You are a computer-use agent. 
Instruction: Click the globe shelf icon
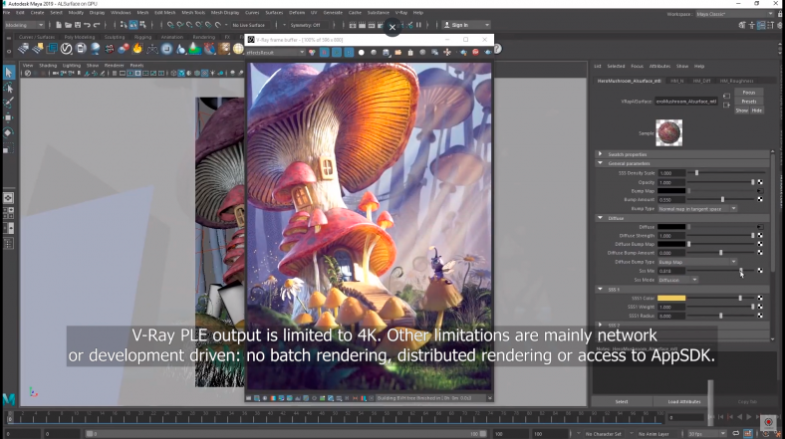[238, 49]
